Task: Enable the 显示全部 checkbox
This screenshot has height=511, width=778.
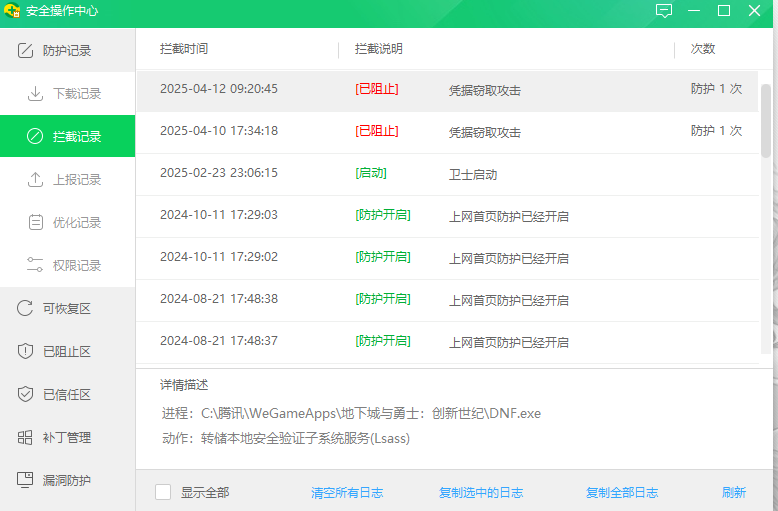Action: pos(163,492)
